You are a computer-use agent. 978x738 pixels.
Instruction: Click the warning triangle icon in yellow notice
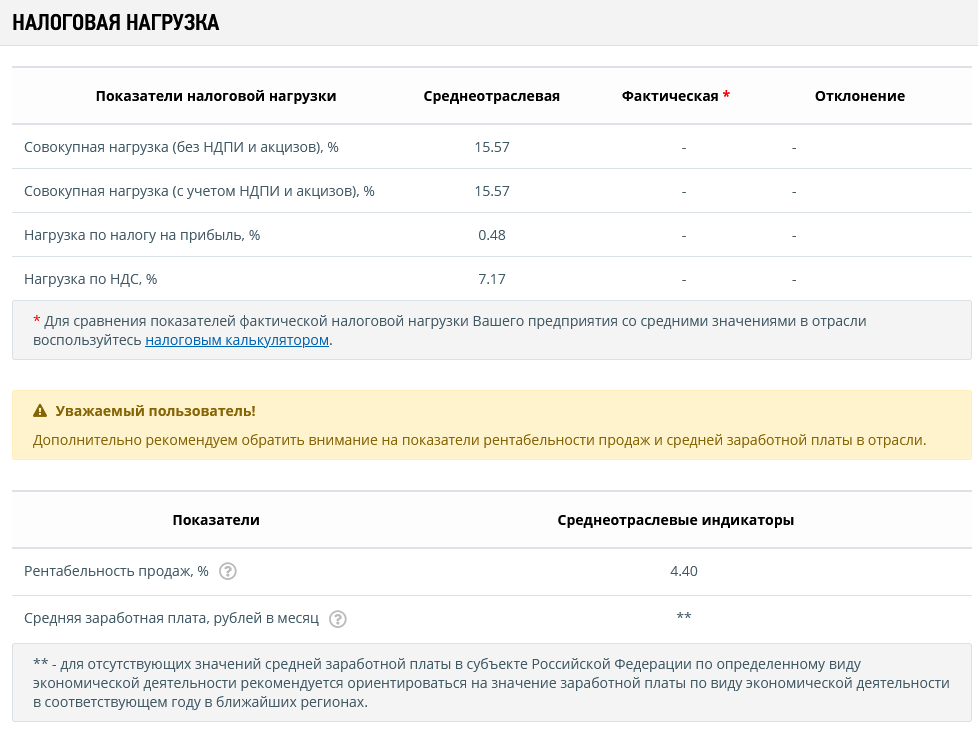click(40, 410)
